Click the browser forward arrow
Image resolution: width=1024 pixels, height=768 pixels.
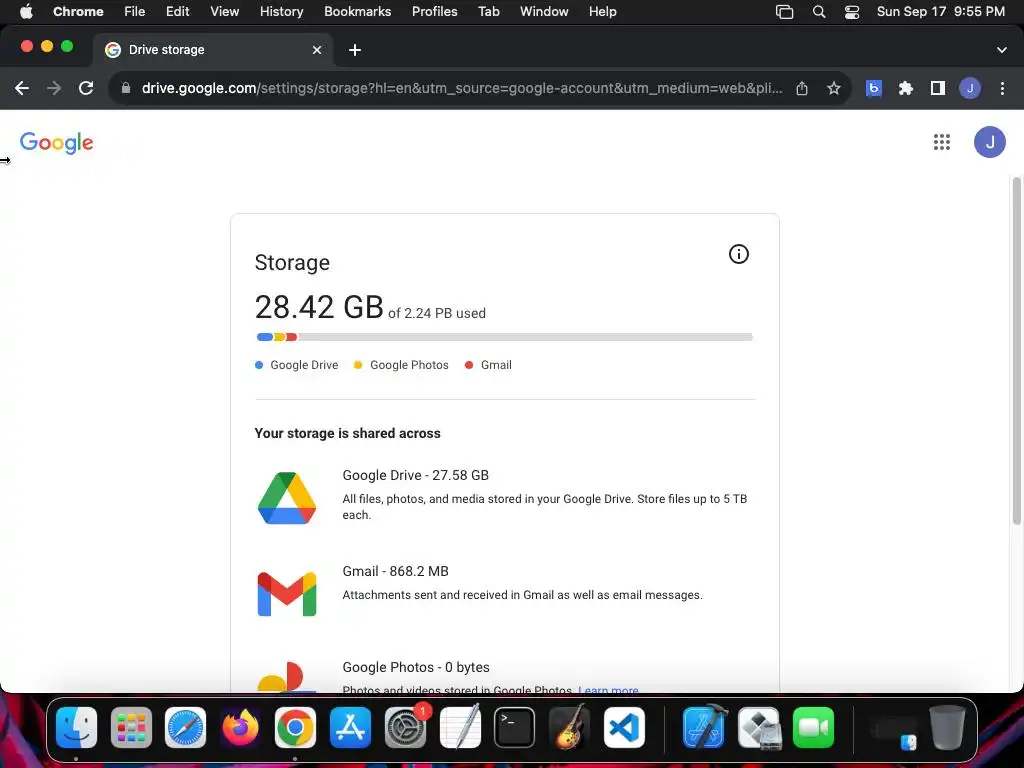[54, 88]
